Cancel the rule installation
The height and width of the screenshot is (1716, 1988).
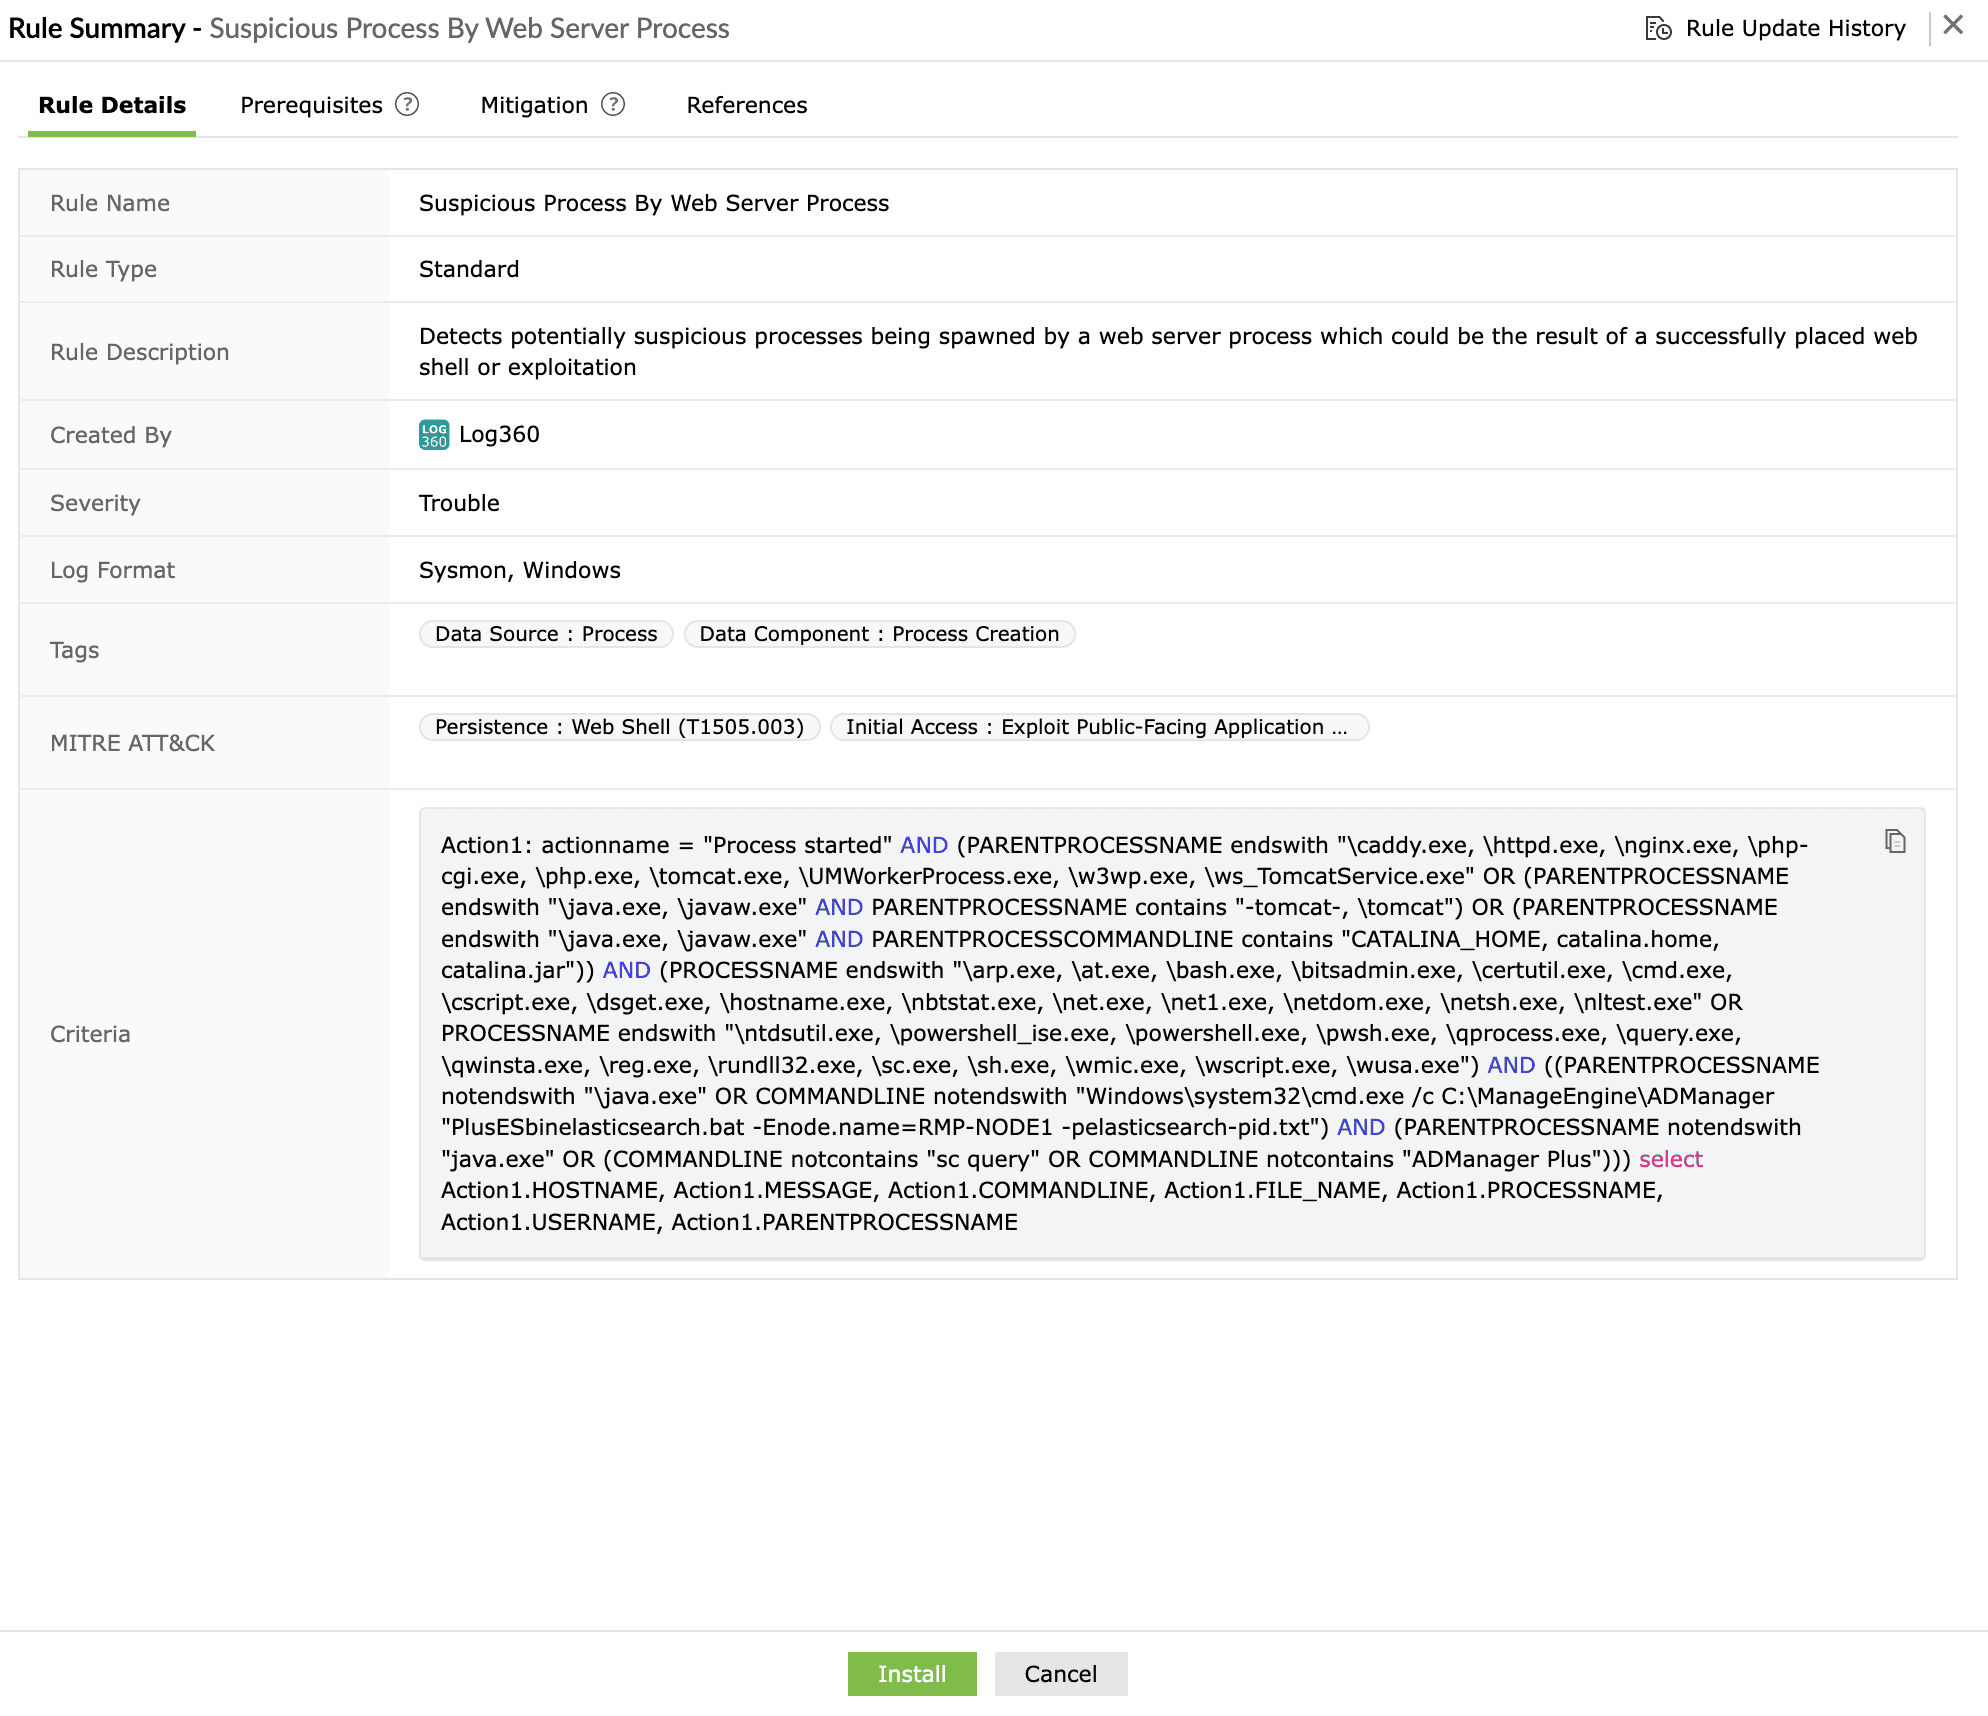click(1060, 1673)
